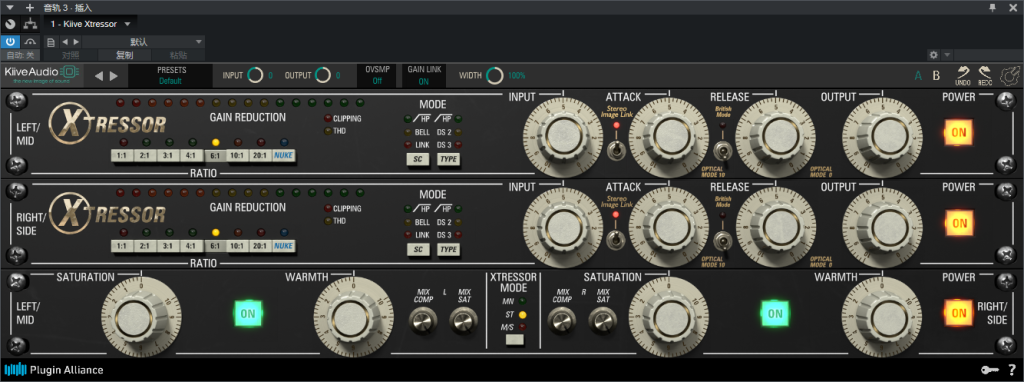Screen dimensions: 1024x382
Task: Go to next host preset arrow
Action: (76, 42)
